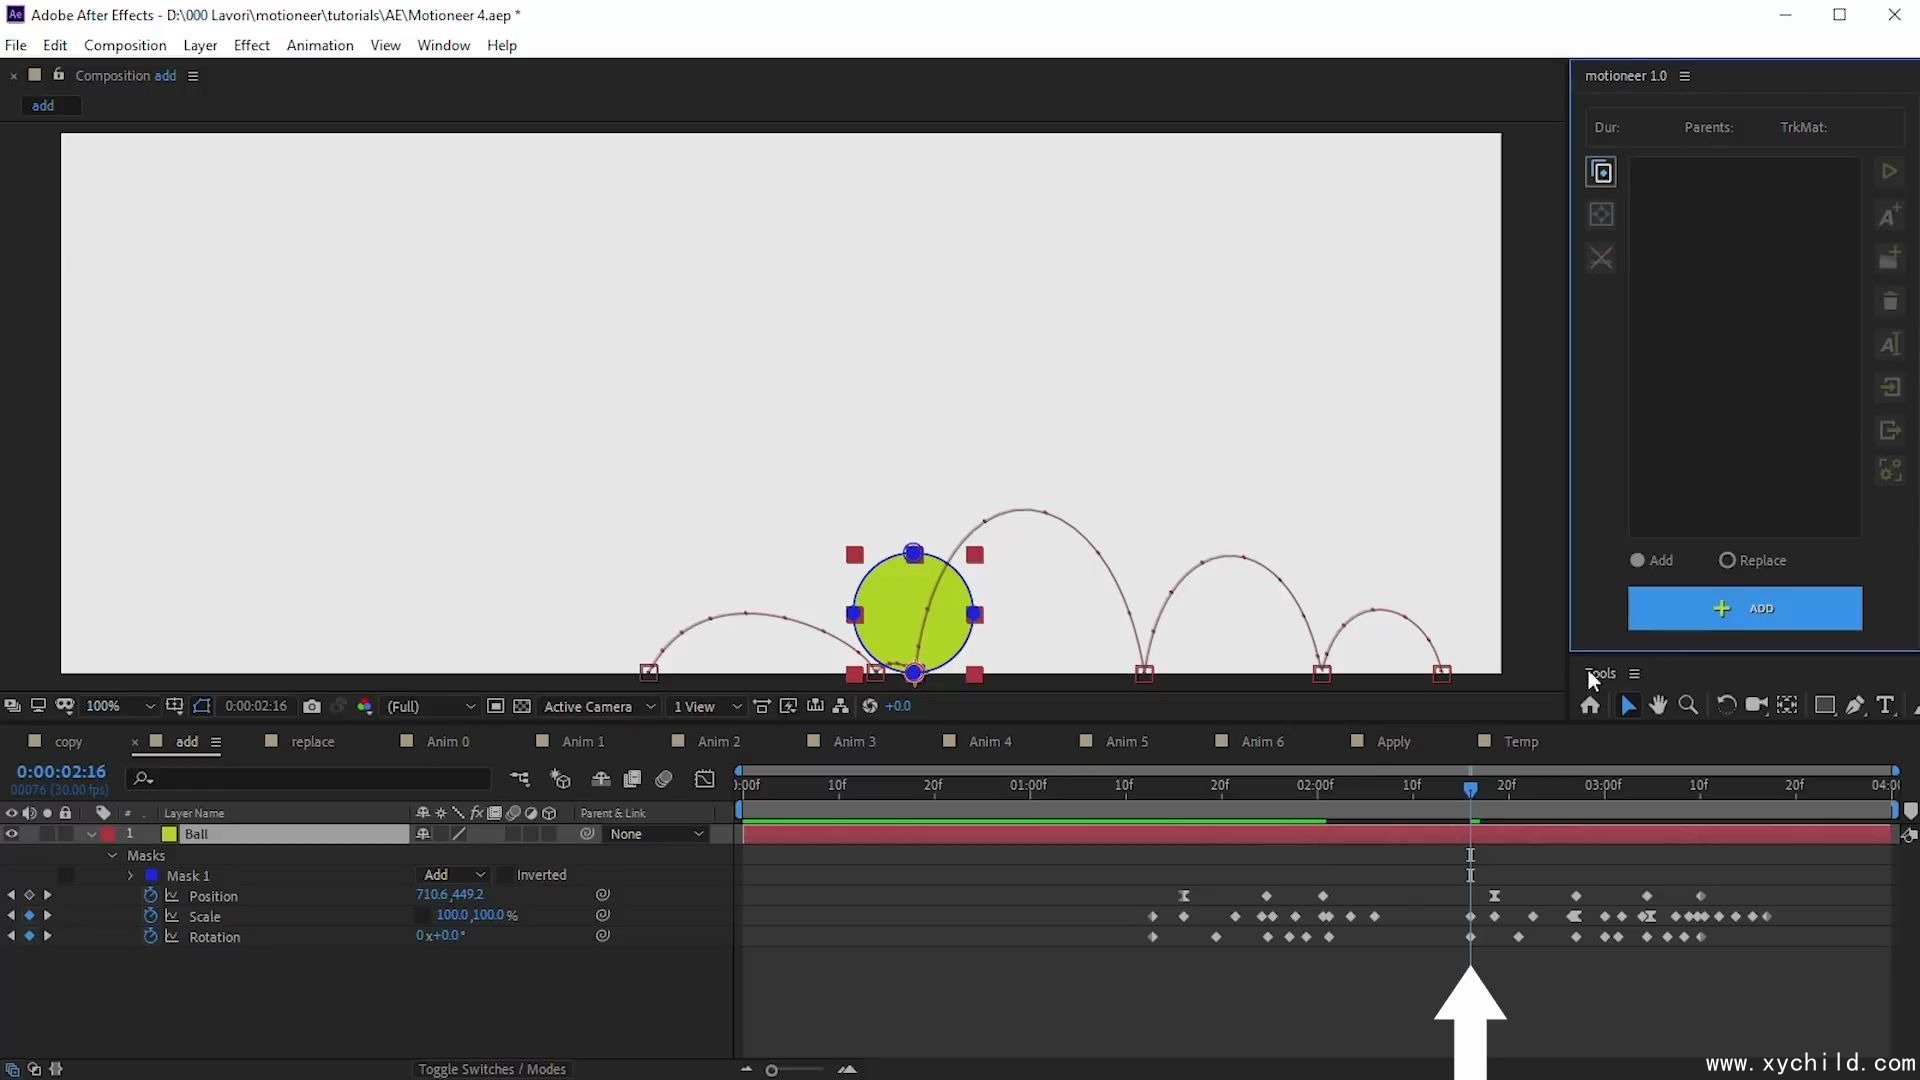The width and height of the screenshot is (1920, 1080).
Task: Click Draft 3D icon in timeline
Action: pyautogui.click(x=561, y=779)
